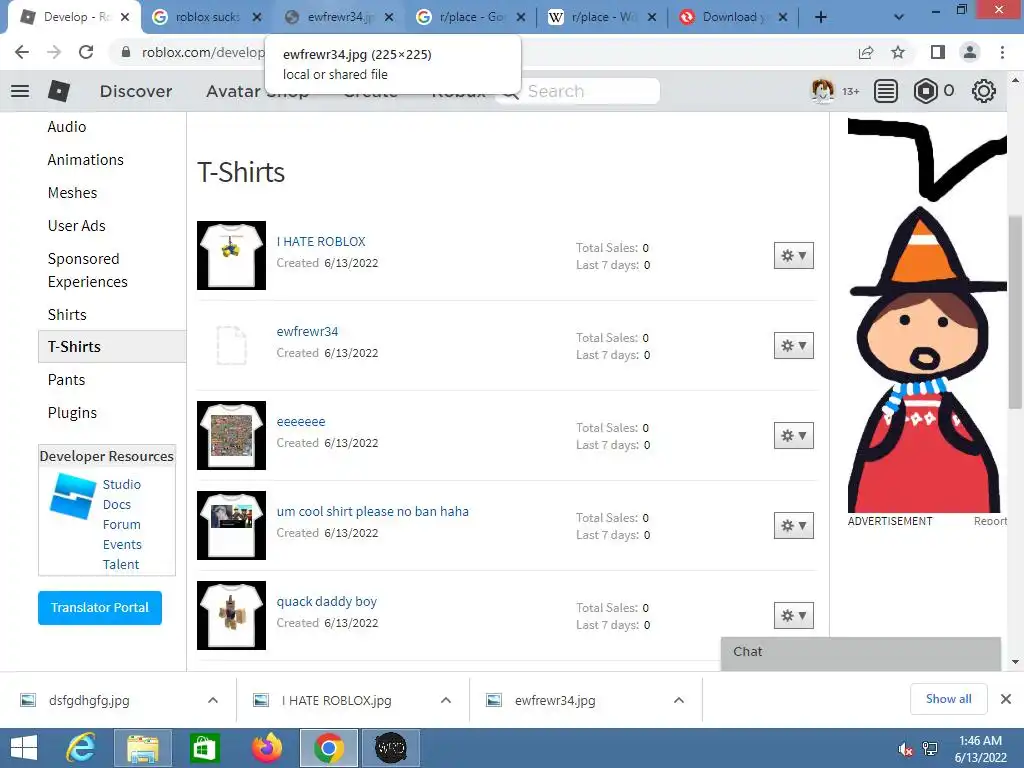Select Shirts in the sidebar

pos(67,315)
